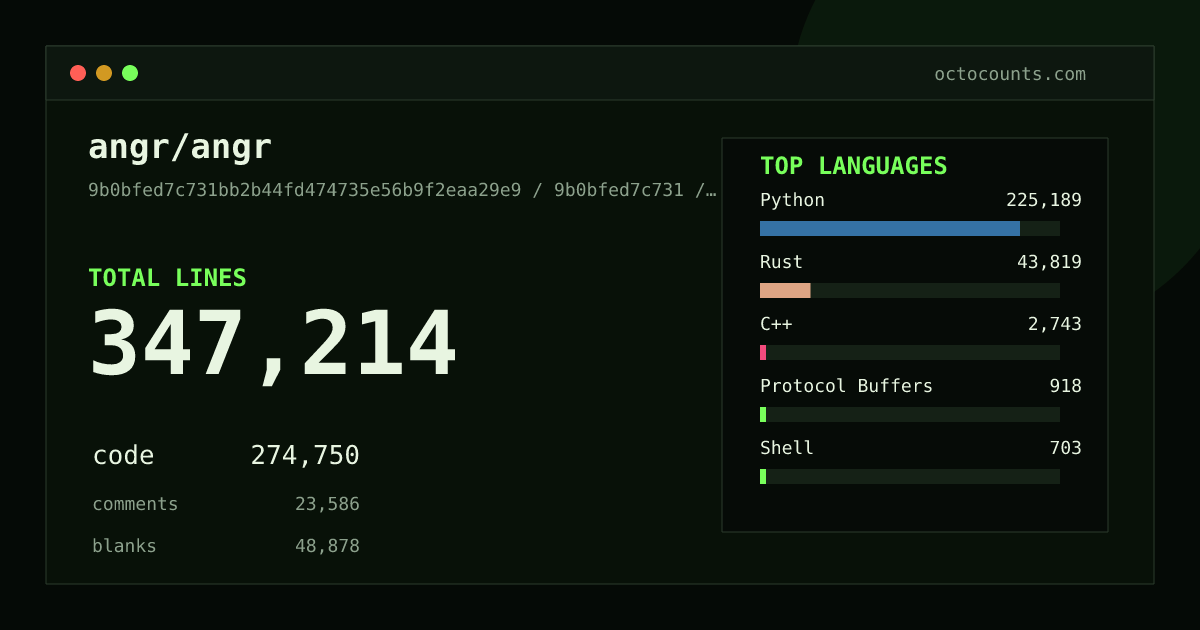
Task: Select the blanks value 48,878
Action: [x=327, y=546]
